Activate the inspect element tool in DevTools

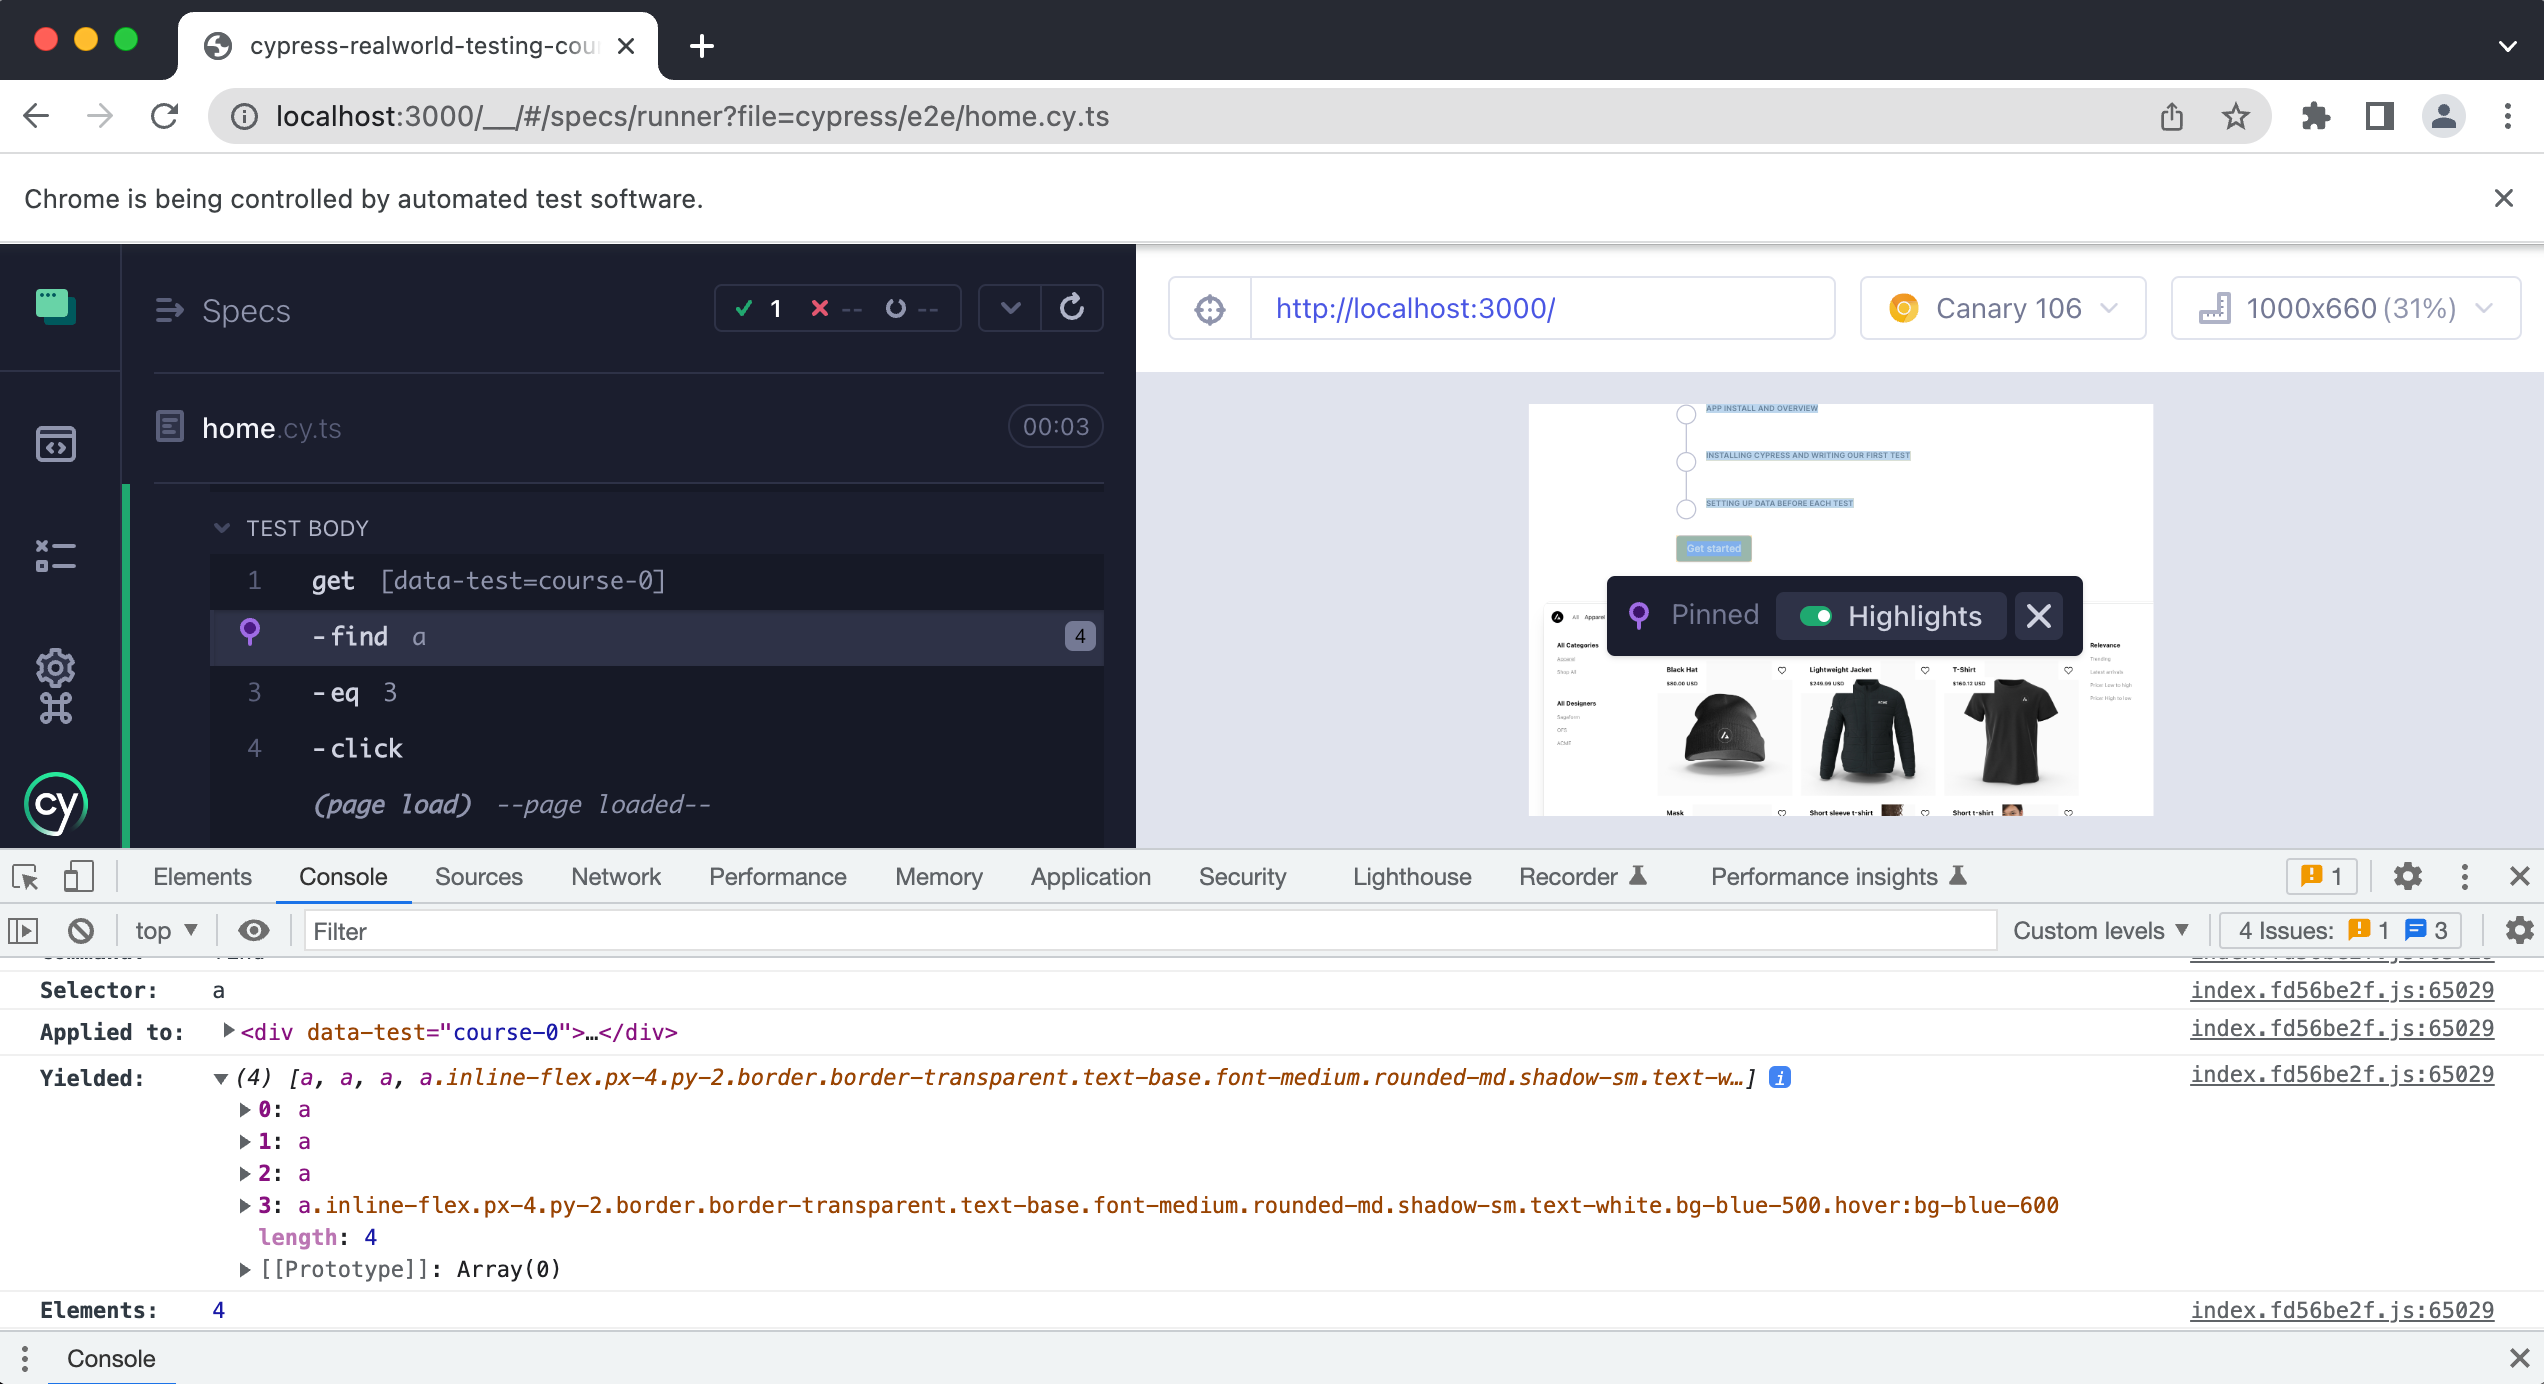pos(24,877)
